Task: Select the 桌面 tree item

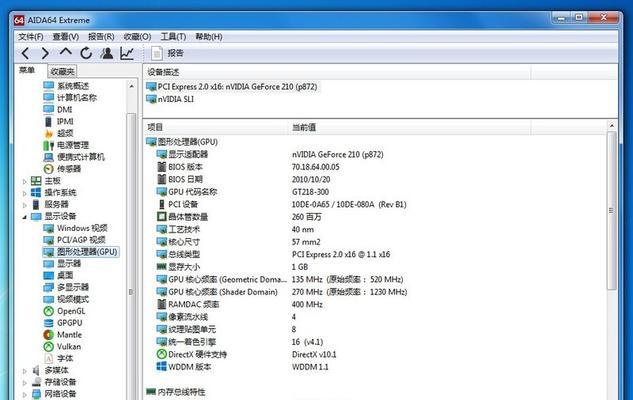Action: click(59, 275)
